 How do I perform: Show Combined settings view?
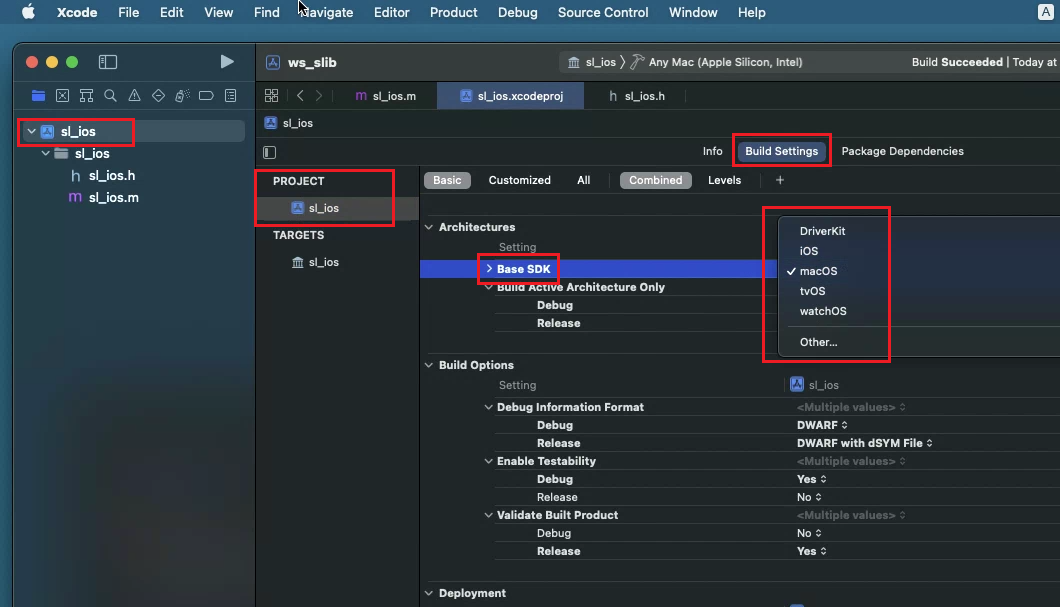click(655, 180)
